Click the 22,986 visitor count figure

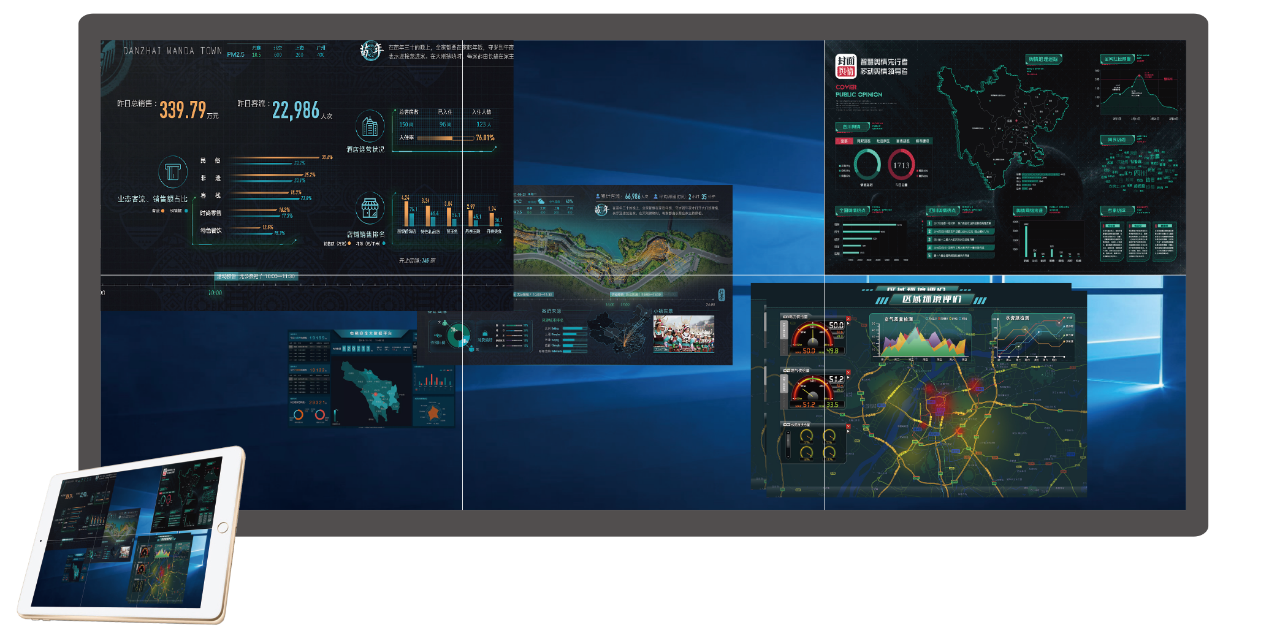pos(295,109)
